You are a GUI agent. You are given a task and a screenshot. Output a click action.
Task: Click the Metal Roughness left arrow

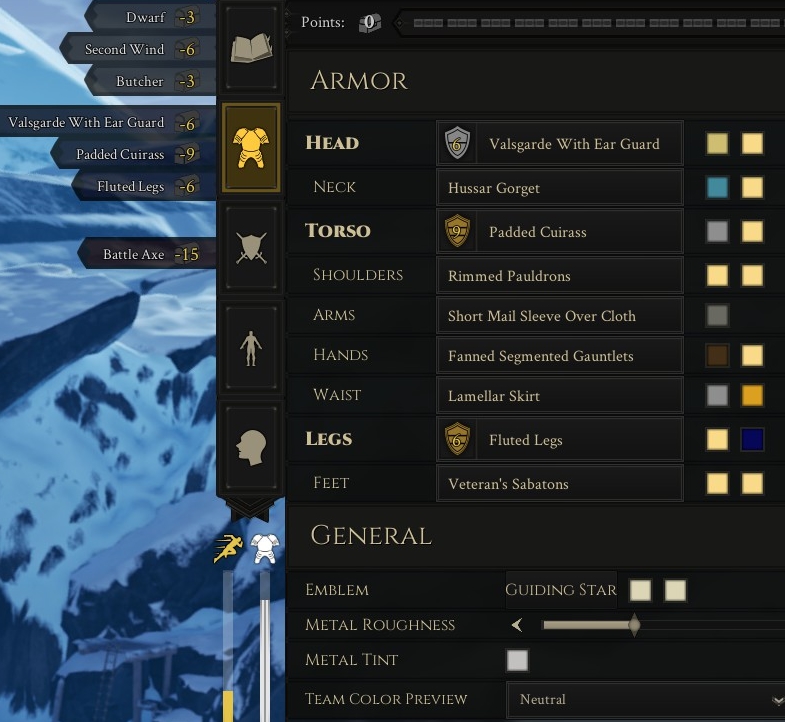pos(517,625)
